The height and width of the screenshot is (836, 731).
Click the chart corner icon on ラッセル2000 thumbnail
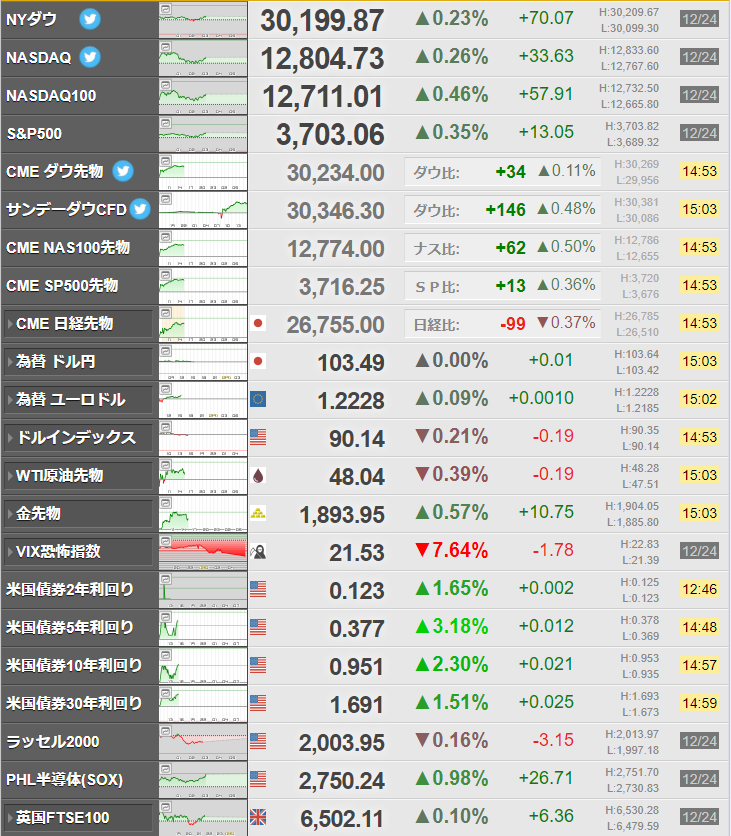pyautogui.click(x=166, y=731)
